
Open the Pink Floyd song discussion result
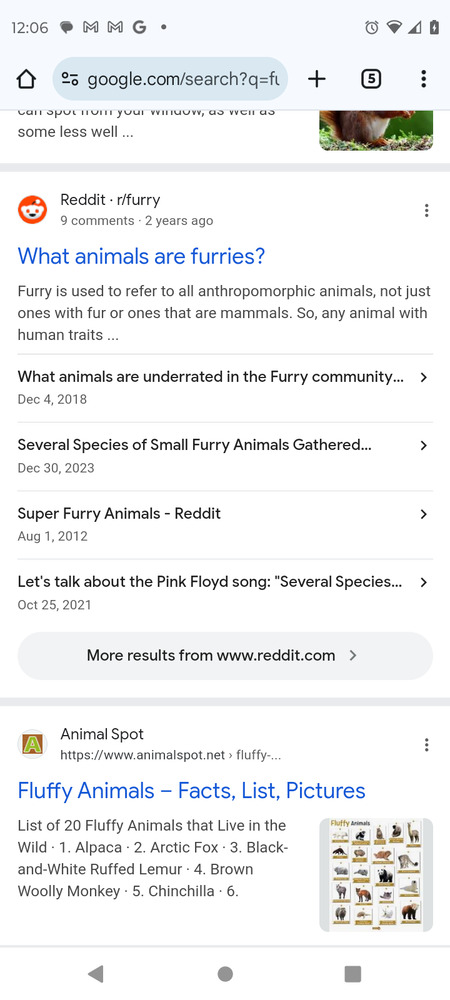pyautogui.click(x=224, y=593)
